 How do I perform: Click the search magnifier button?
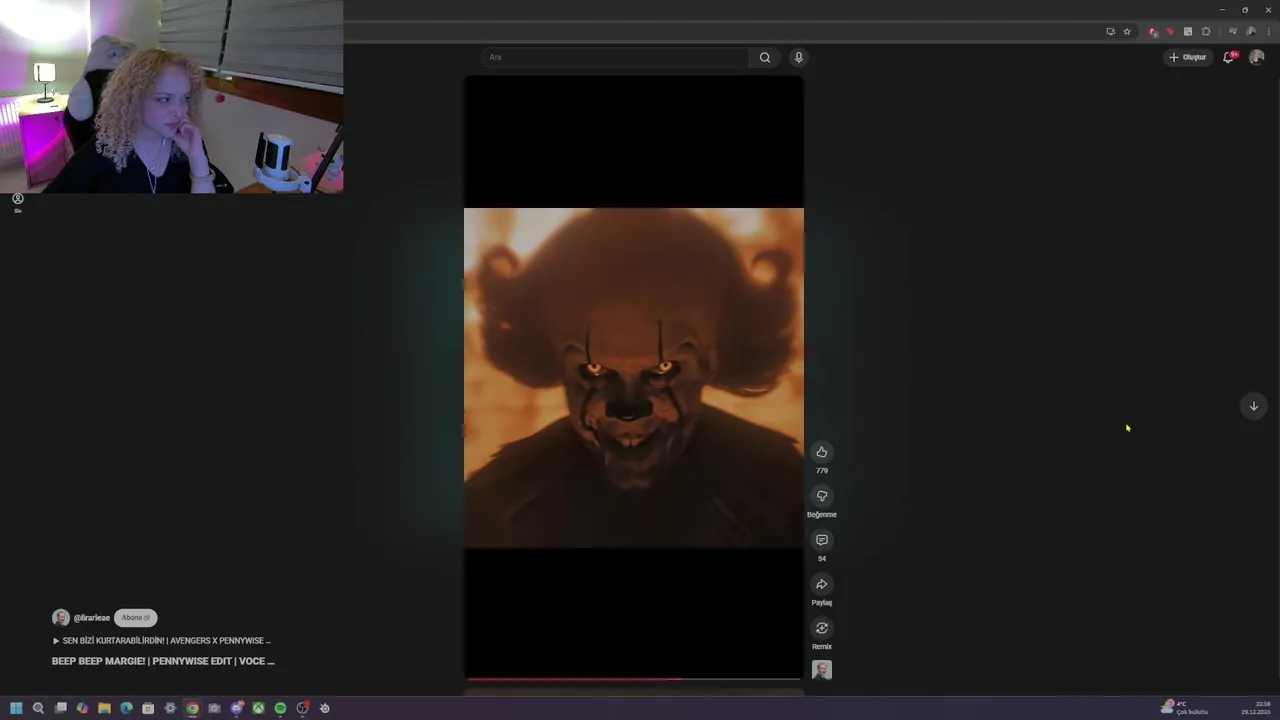765,57
